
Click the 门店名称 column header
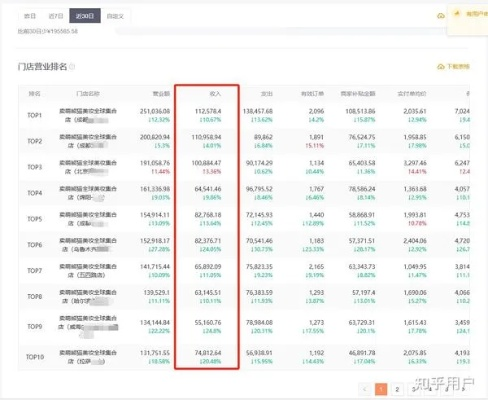pos(88,94)
